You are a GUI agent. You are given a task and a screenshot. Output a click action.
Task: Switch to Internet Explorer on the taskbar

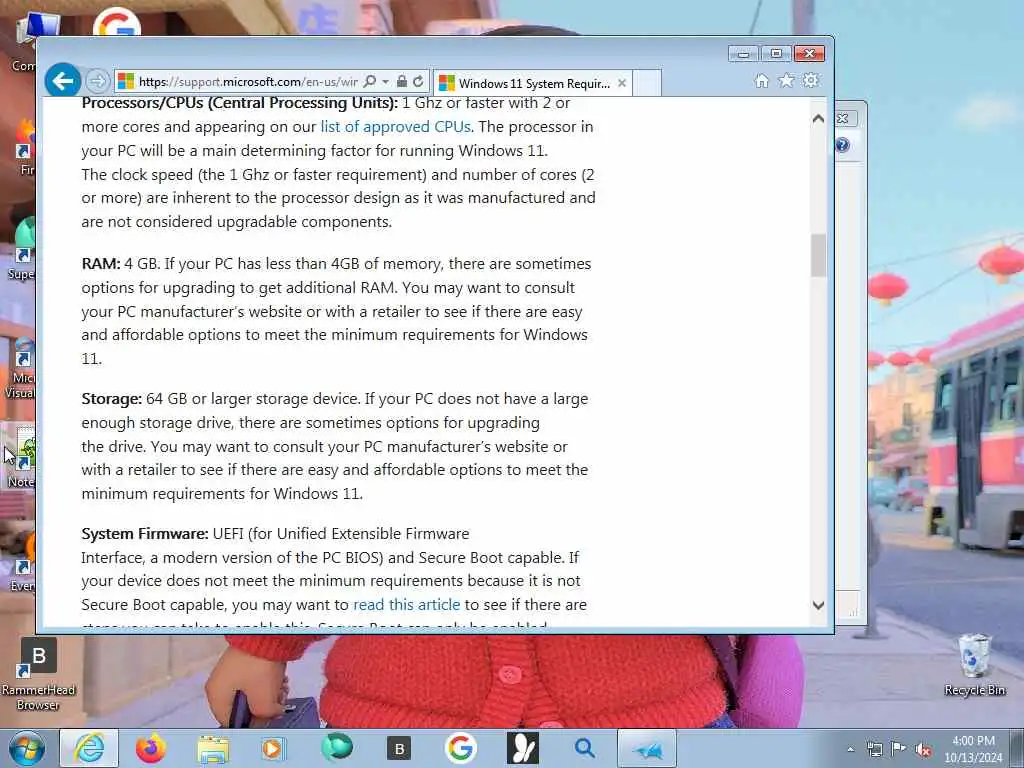(89, 748)
